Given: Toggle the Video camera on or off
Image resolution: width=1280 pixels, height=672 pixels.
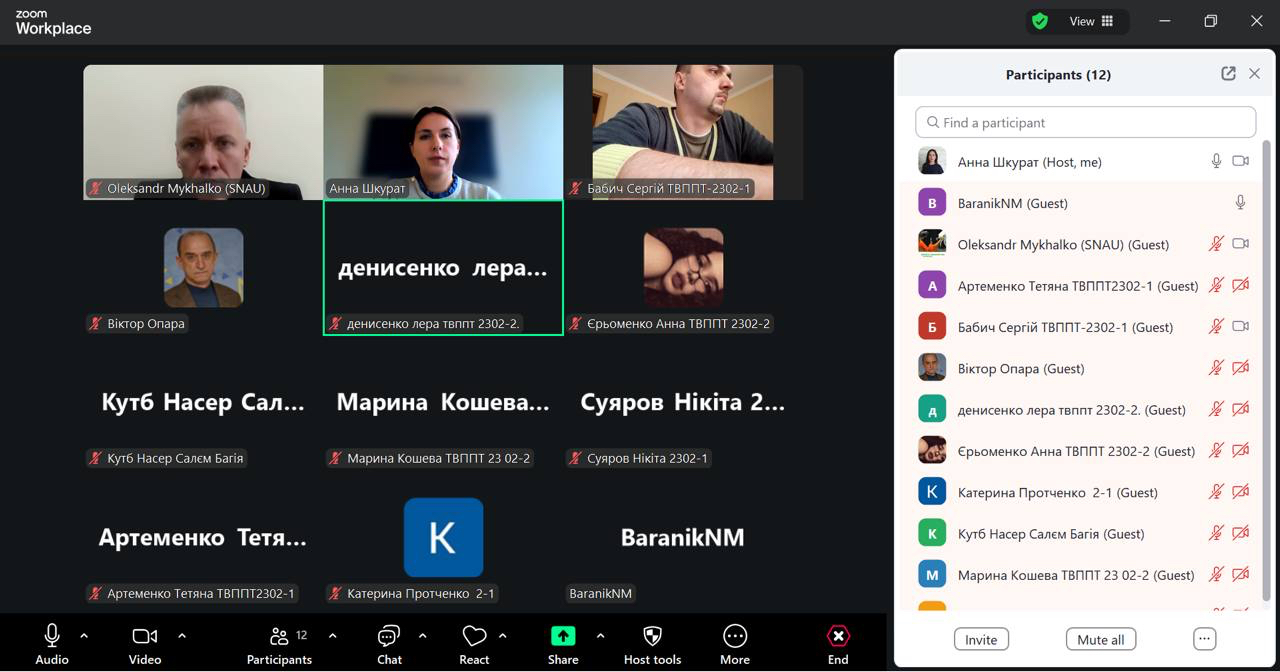Looking at the screenshot, I should (145, 643).
